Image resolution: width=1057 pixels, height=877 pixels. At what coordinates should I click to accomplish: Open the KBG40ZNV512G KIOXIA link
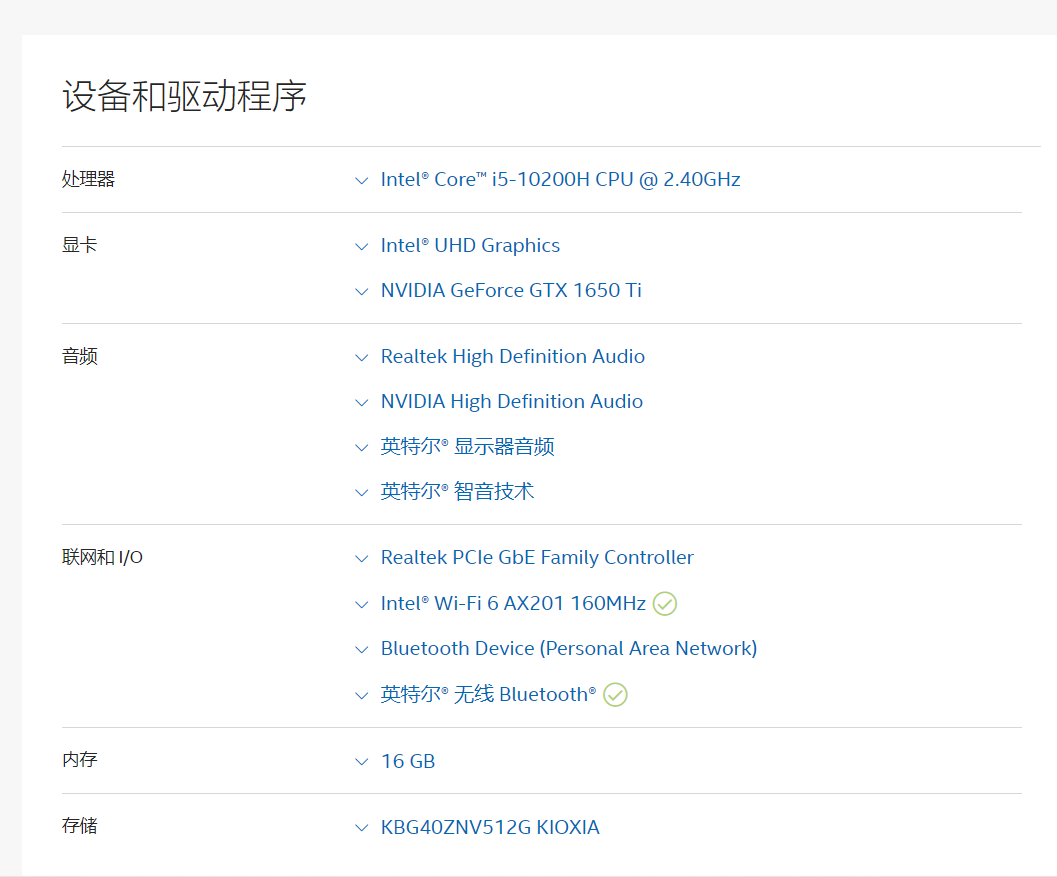(x=489, y=827)
